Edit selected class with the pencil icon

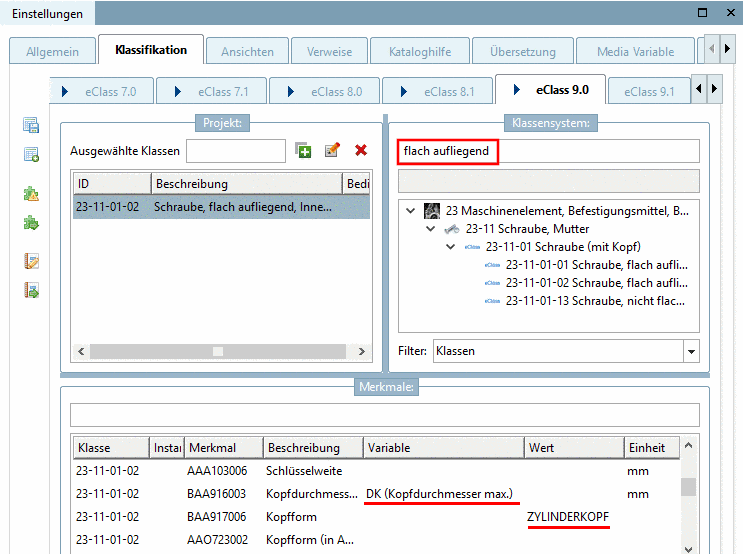[x=332, y=150]
